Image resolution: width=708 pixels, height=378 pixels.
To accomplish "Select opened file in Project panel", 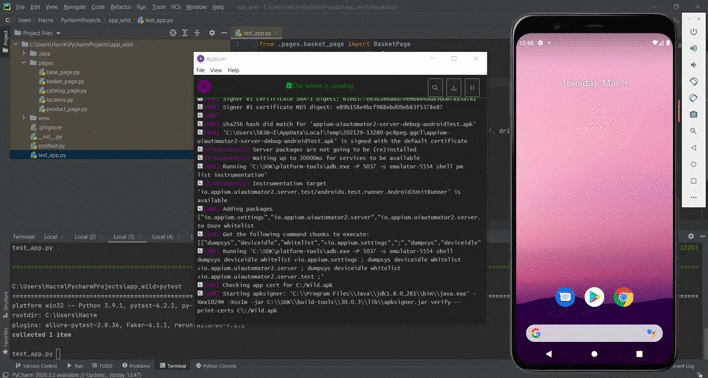I will (x=172, y=33).
